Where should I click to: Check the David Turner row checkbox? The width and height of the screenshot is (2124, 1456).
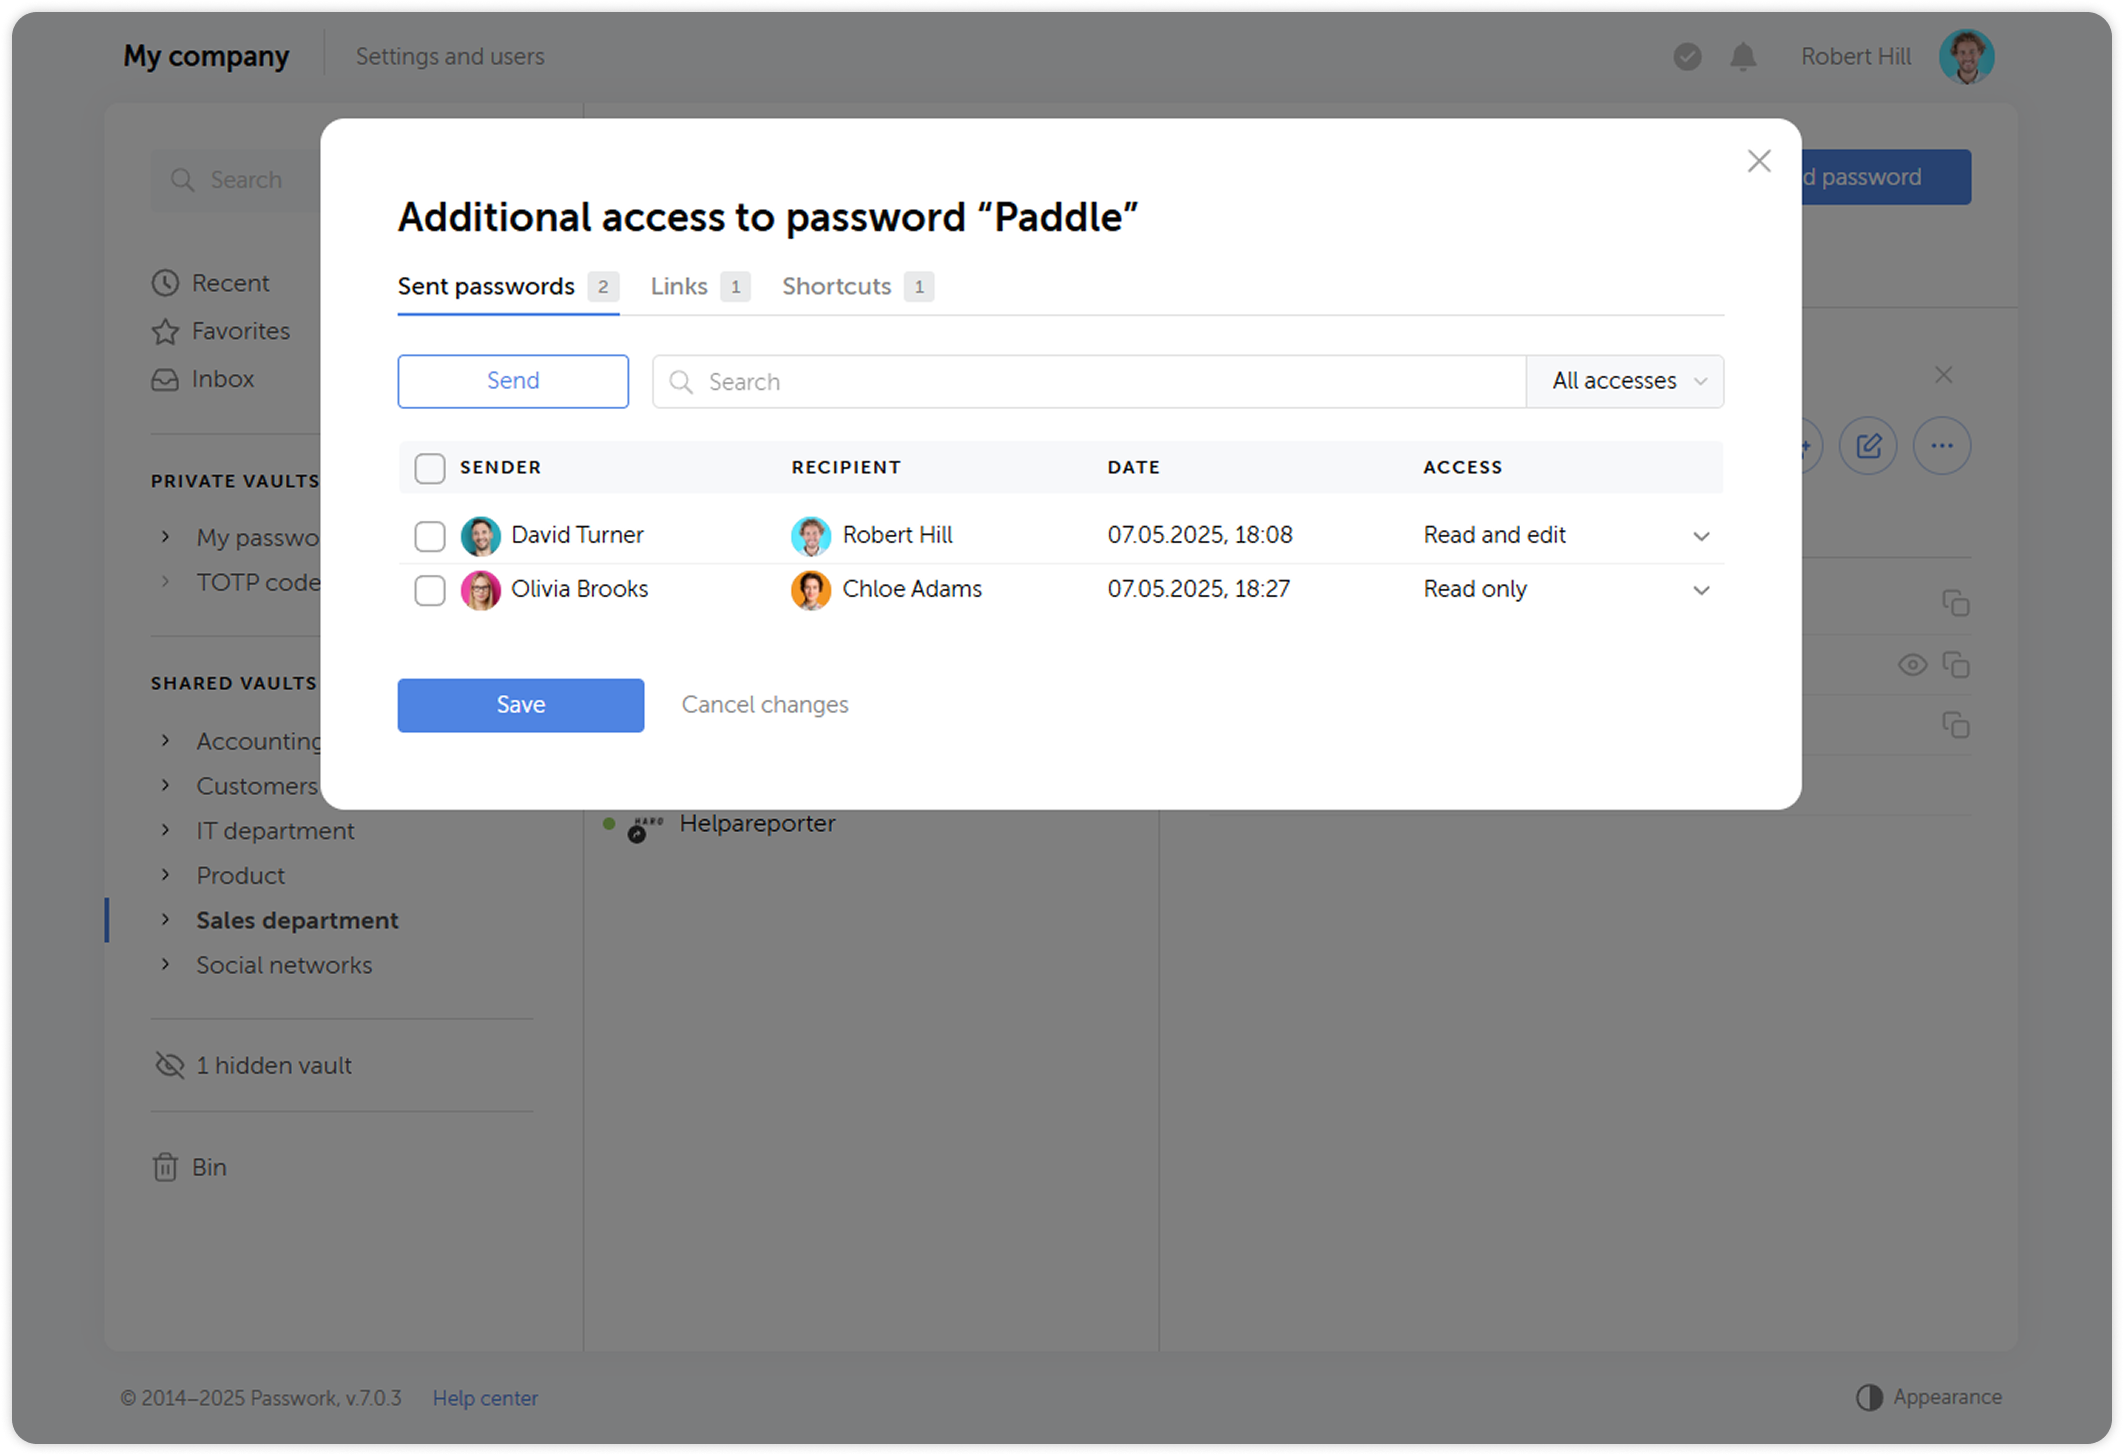(429, 536)
